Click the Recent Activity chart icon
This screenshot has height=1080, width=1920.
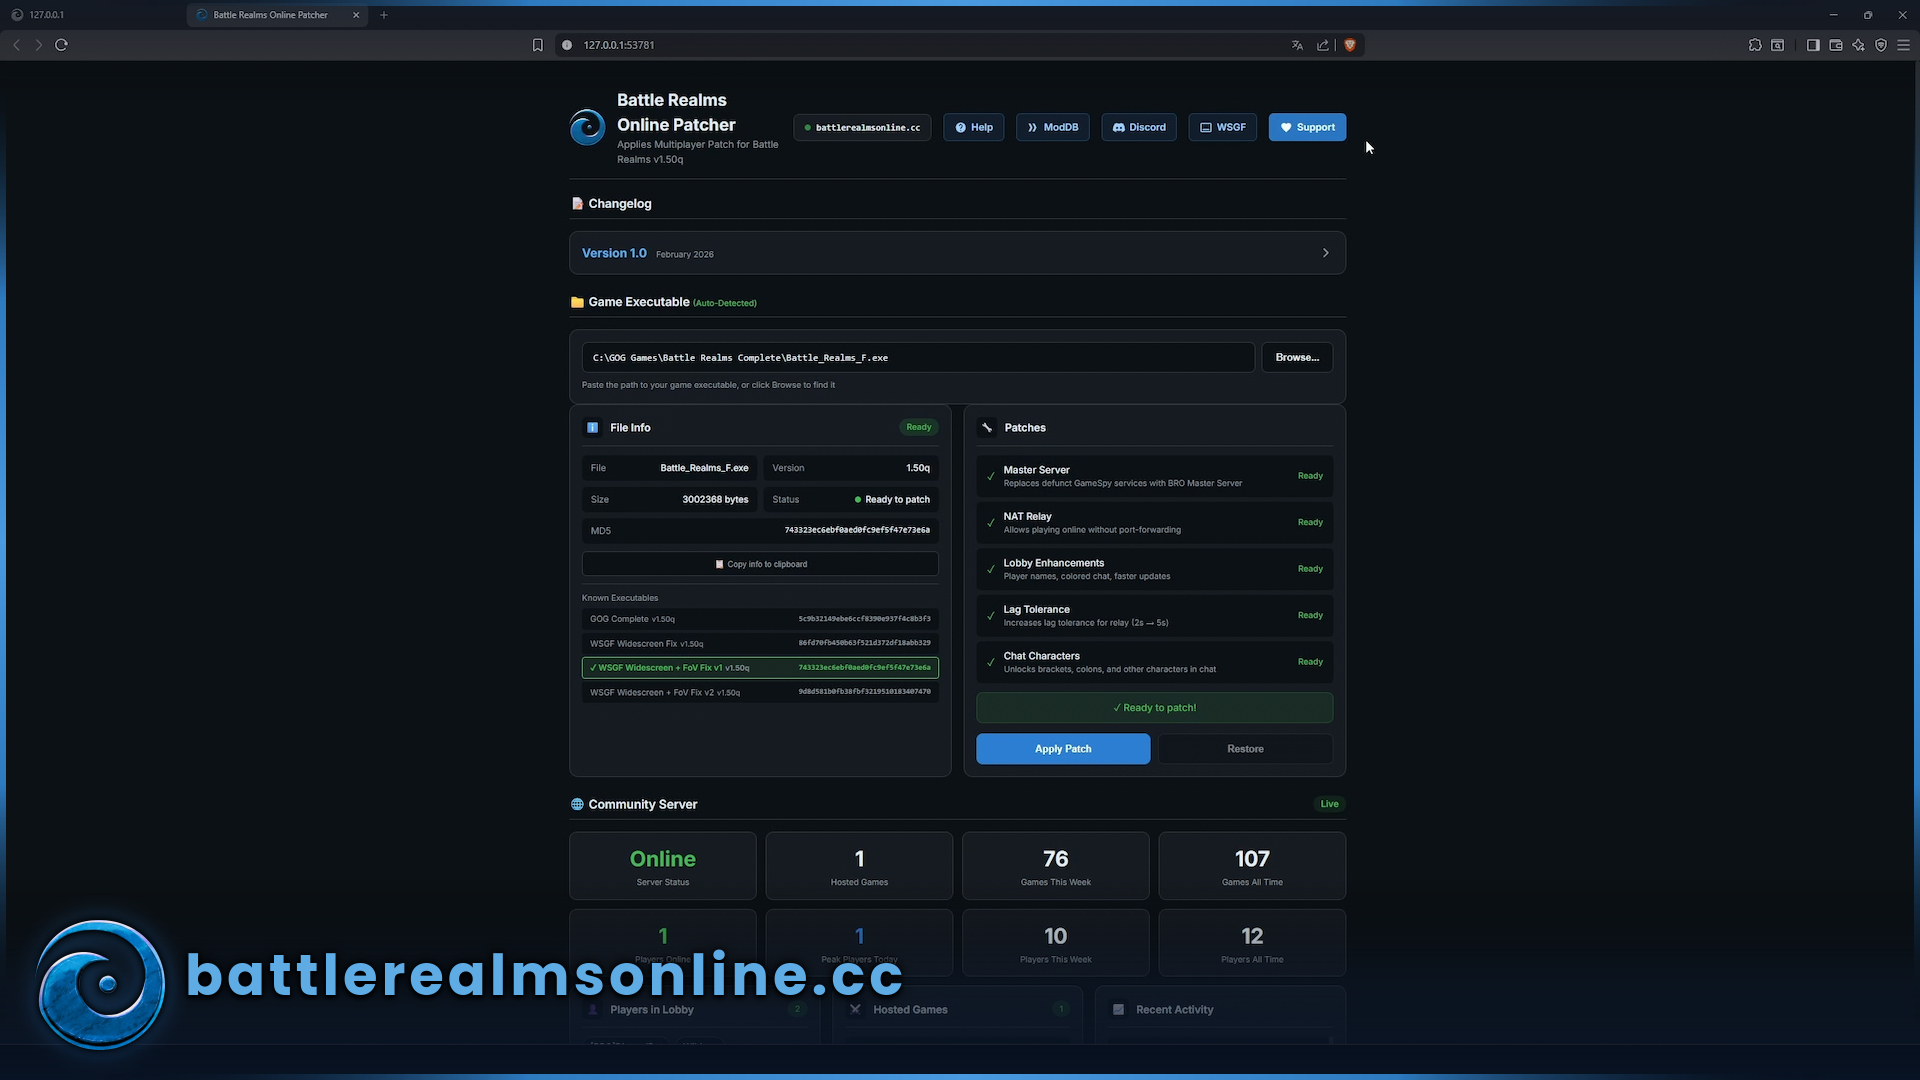pyautogui.click(x=1119, y=1009)
